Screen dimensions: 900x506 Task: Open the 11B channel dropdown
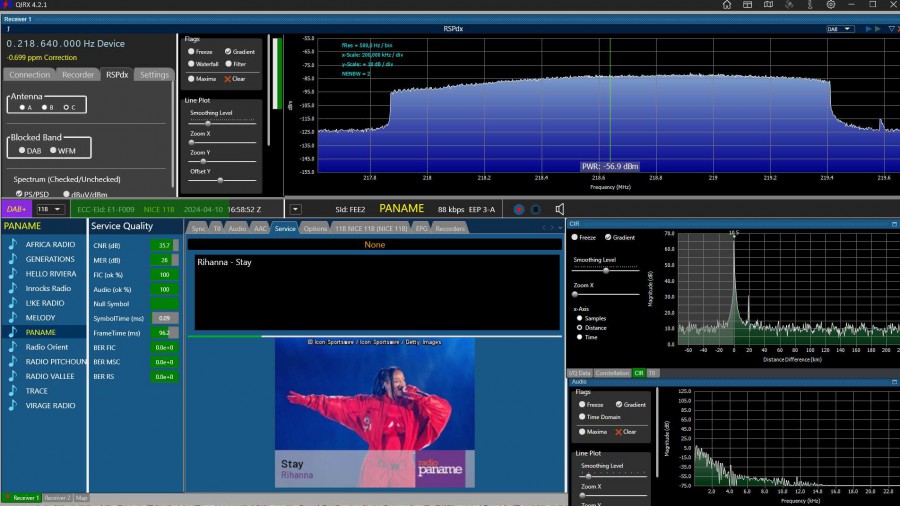pos(49,209)
